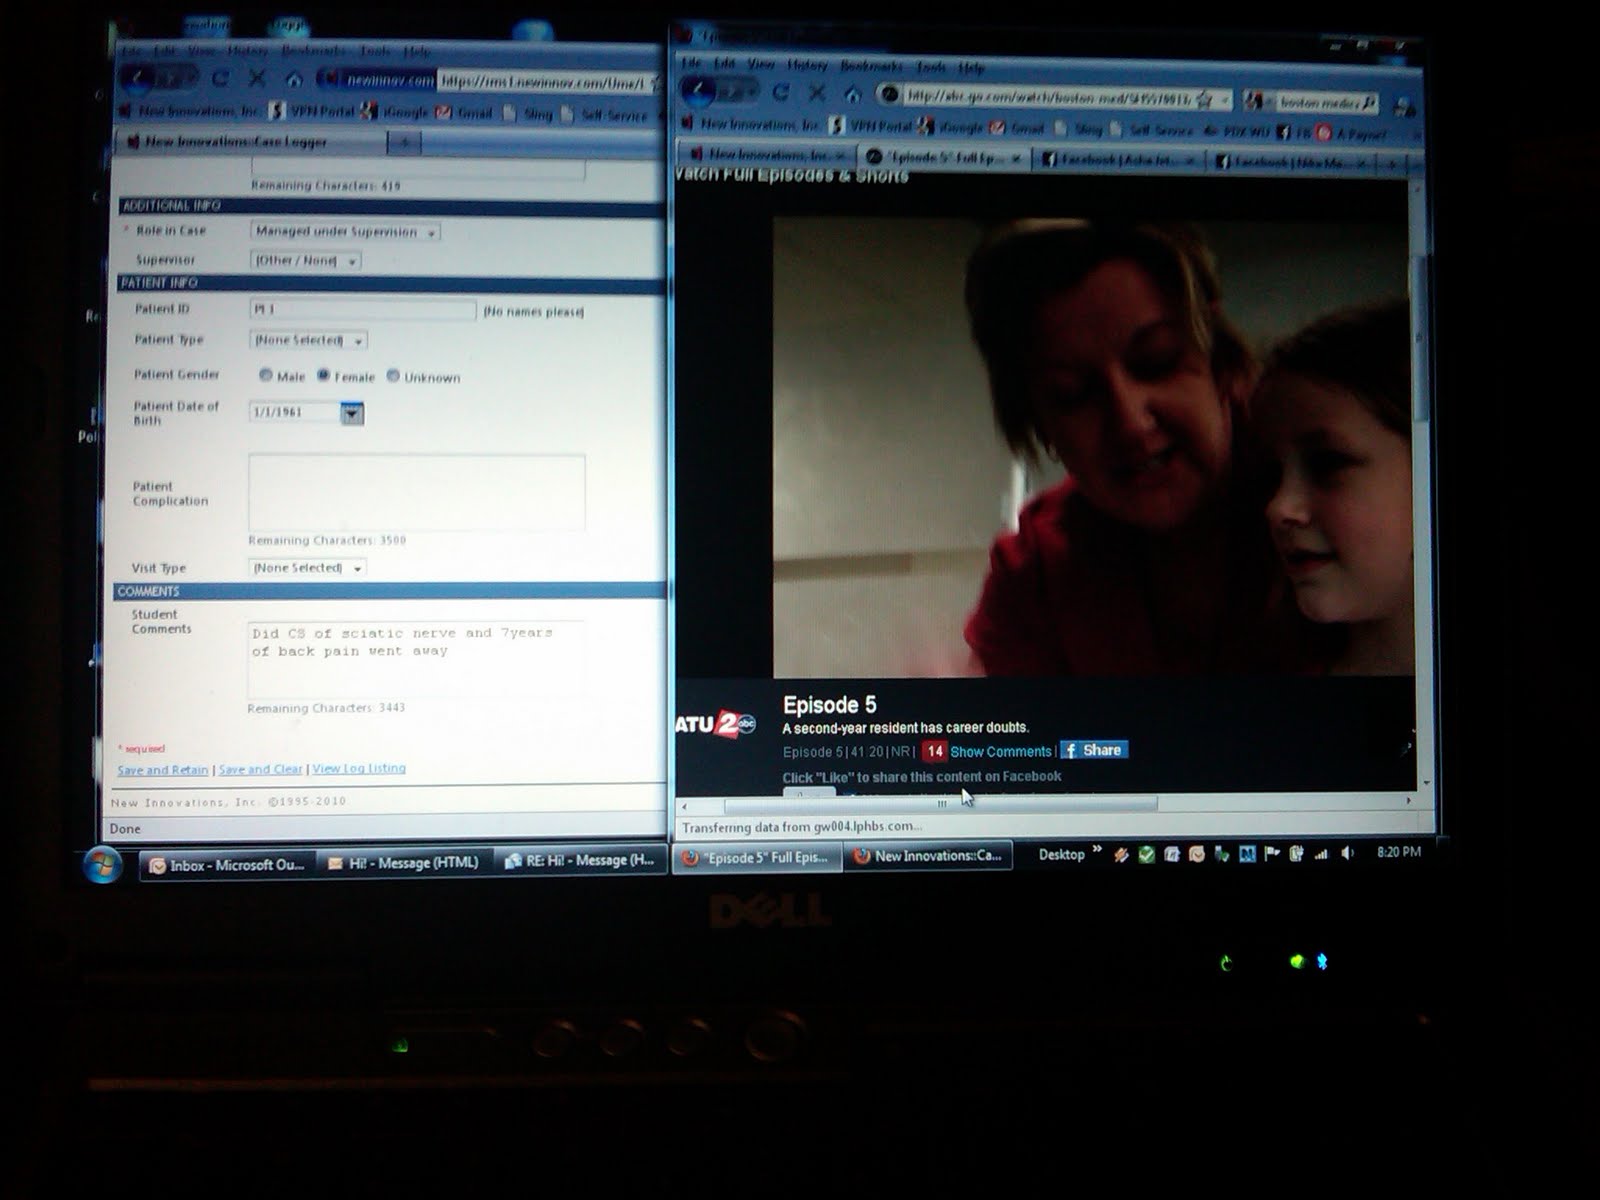Open the Supervisor dropdown

coord(305,260)
